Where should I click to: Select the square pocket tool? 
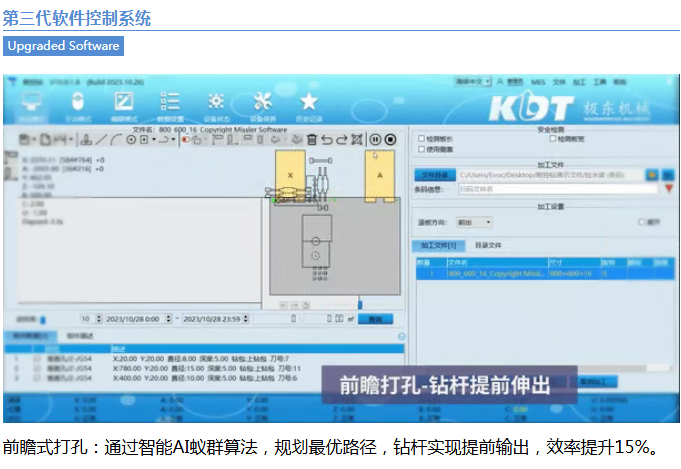(x=144, y=140)
